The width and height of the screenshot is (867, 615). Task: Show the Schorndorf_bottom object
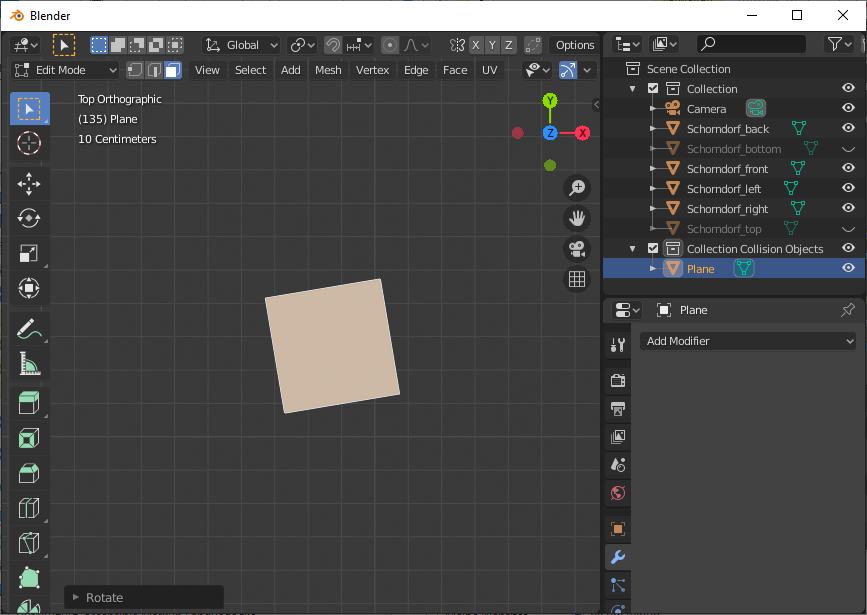(848, 148)
